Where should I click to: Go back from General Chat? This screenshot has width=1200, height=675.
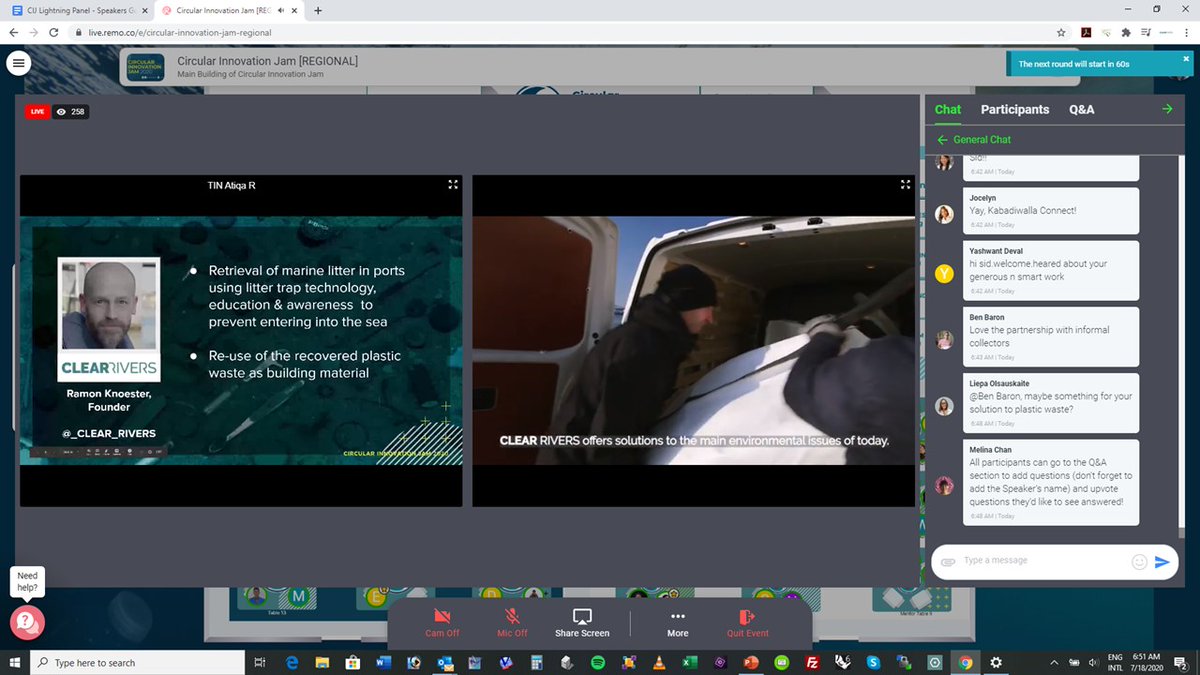point(941,137)
